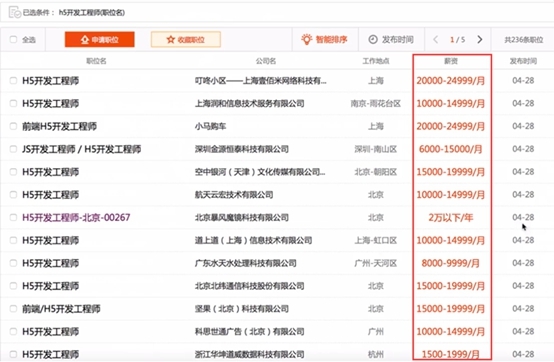The image size is (554, 362).
Task: Tick checkbox for 航天云宏技术有限公司 row
Action: click(x=13, y=195)
